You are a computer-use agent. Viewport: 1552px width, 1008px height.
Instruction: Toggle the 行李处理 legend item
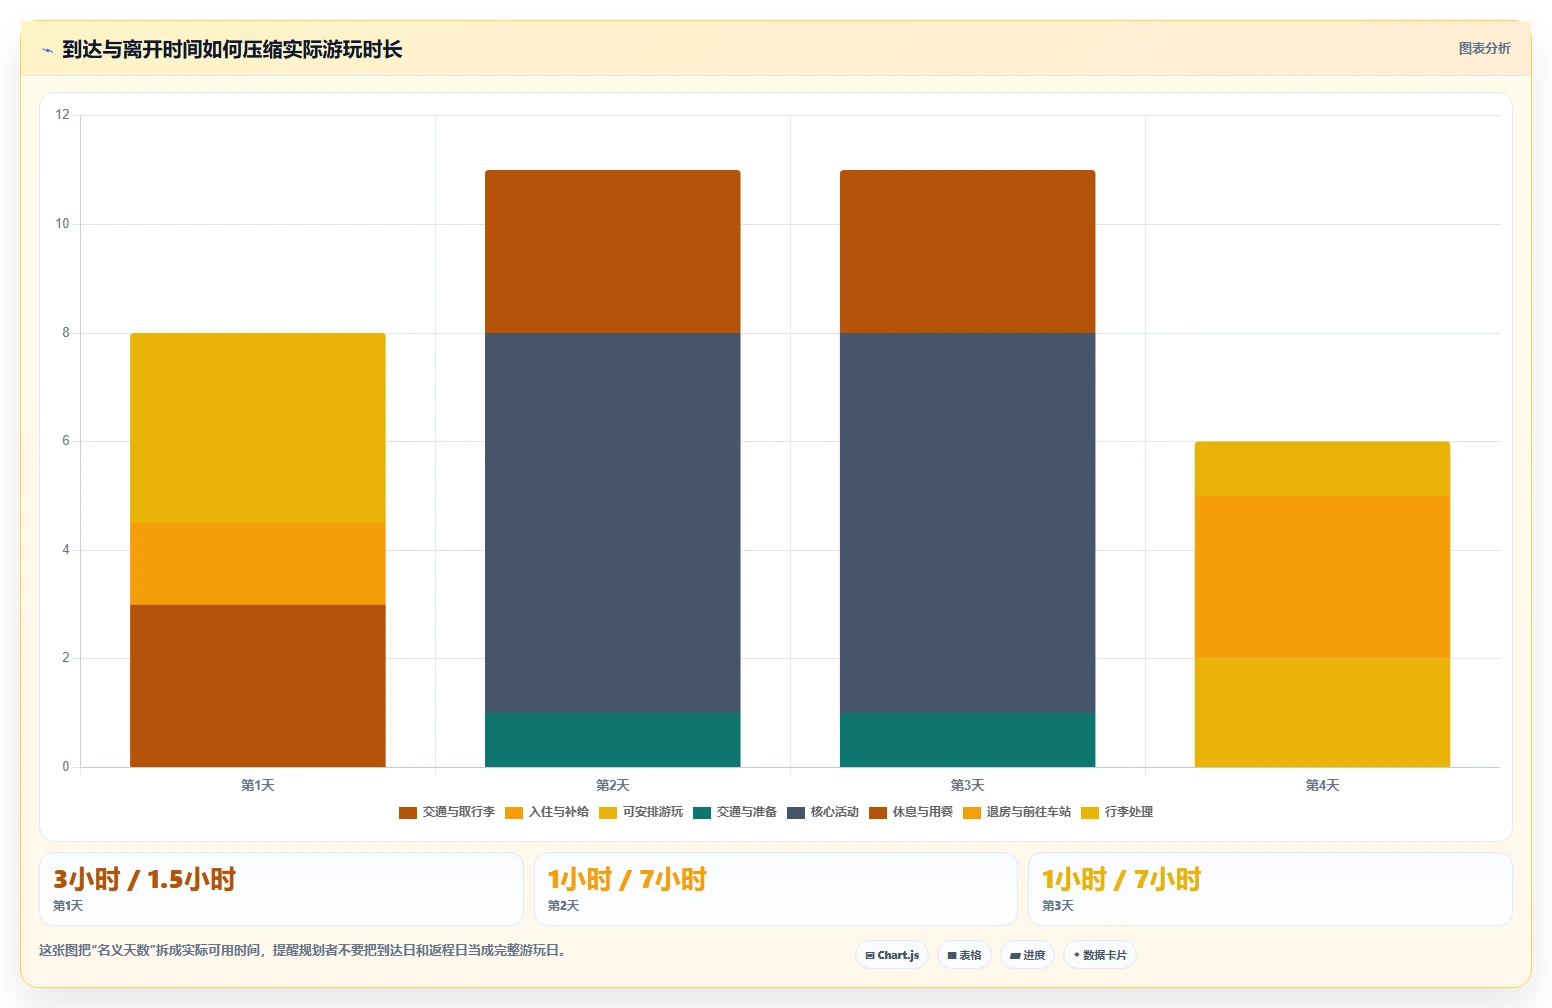tap(1117, 812)
